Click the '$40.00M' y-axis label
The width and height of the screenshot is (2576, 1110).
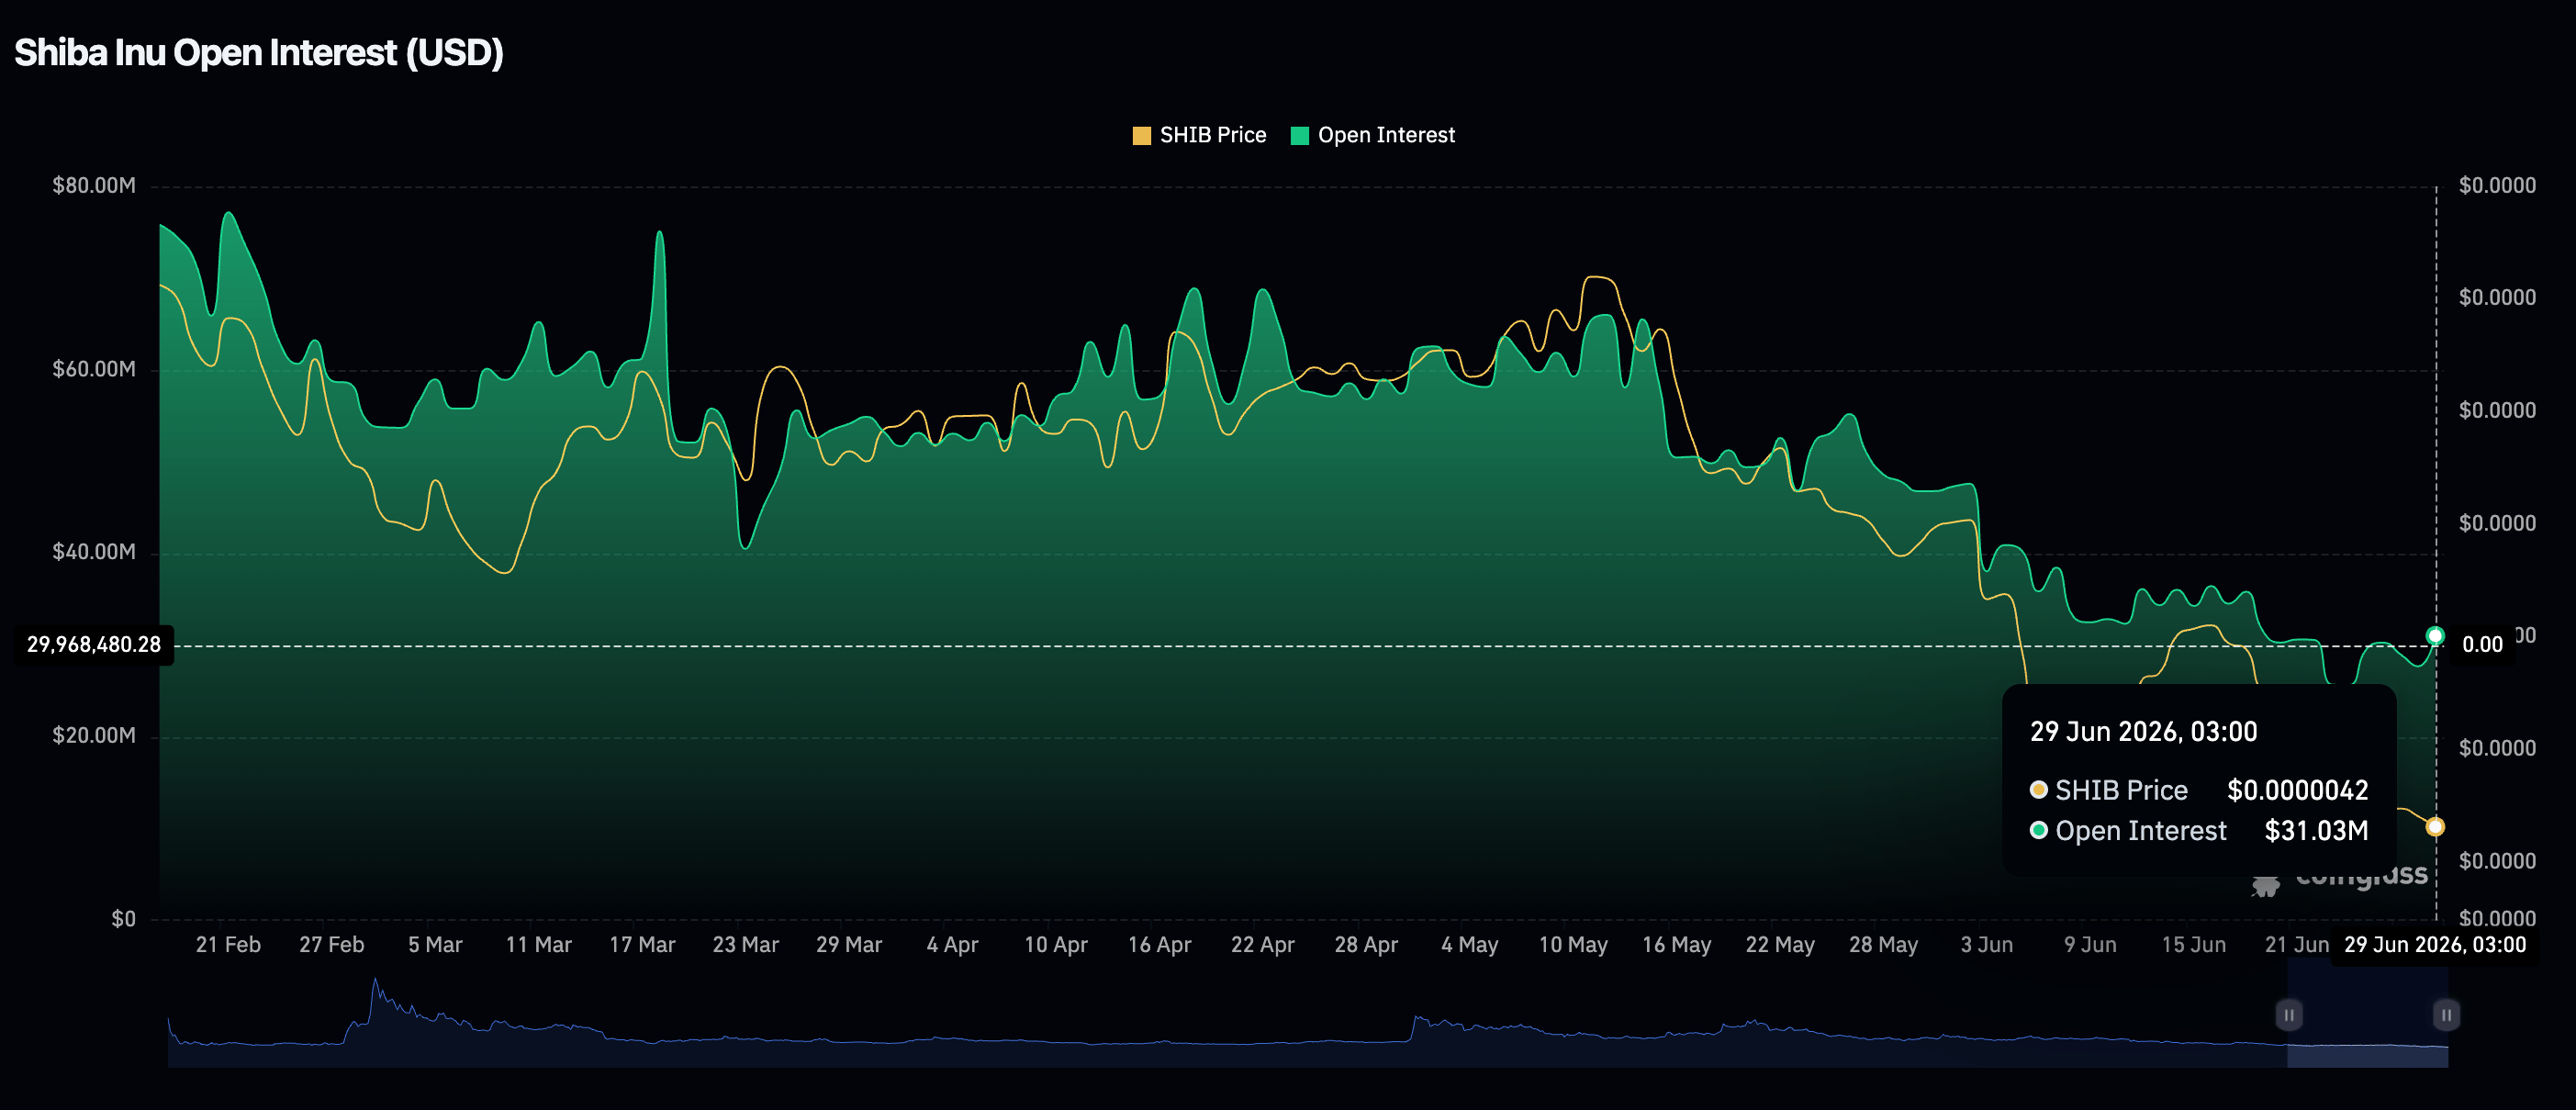[x=94, y=552]
